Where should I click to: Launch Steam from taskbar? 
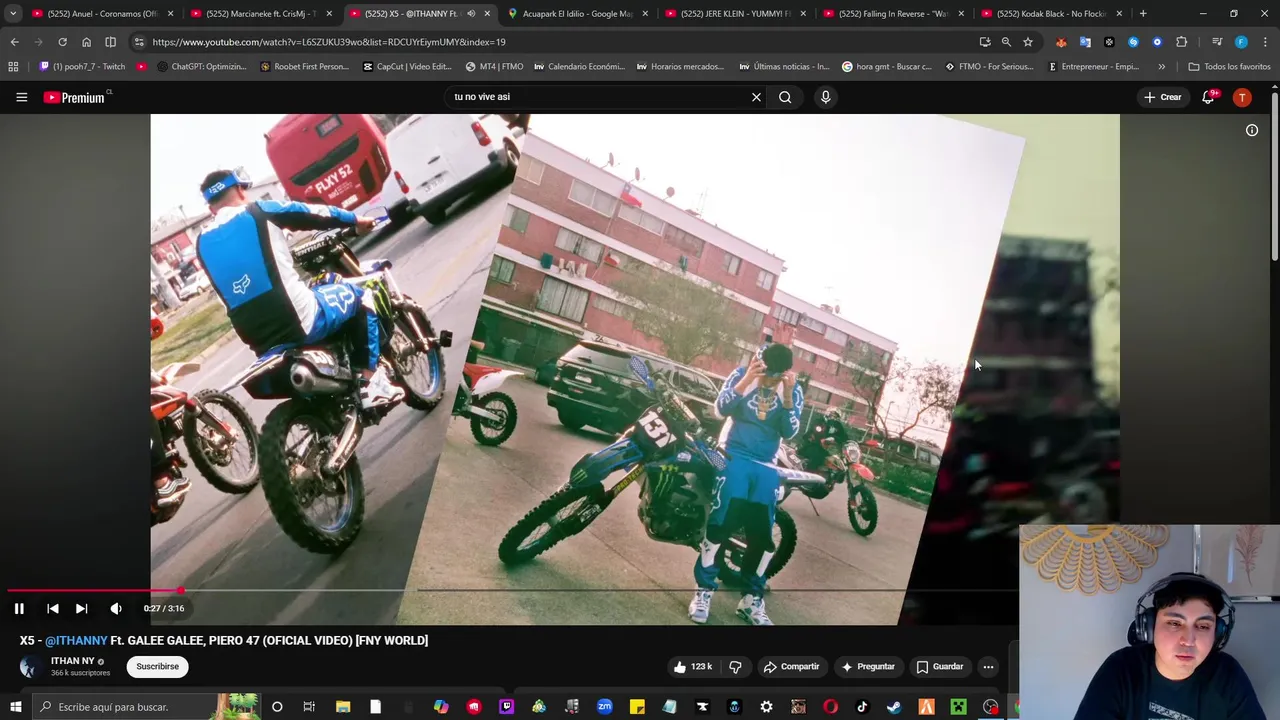point(894,707)
